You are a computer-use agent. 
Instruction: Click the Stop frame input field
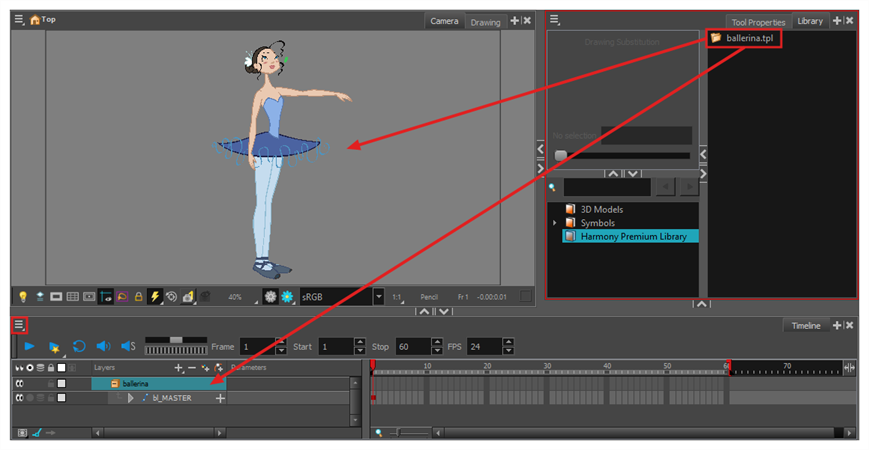pyautogui.click(x=410, y=347)
